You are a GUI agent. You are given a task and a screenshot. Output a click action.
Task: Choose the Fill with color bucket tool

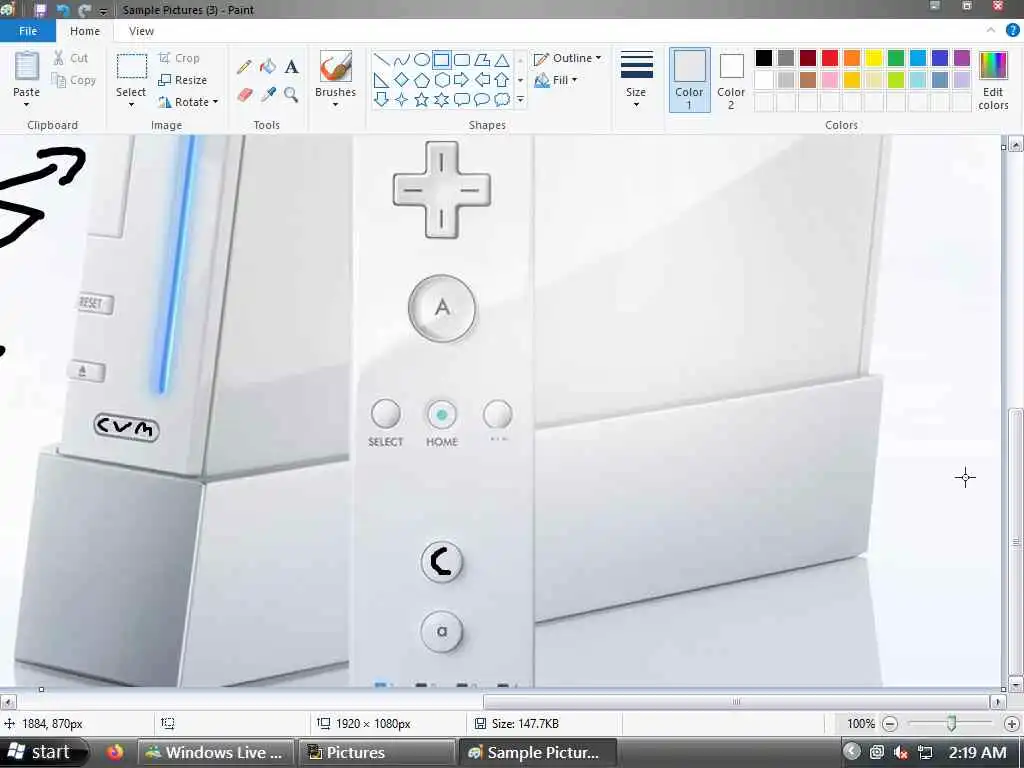[268, 67]
